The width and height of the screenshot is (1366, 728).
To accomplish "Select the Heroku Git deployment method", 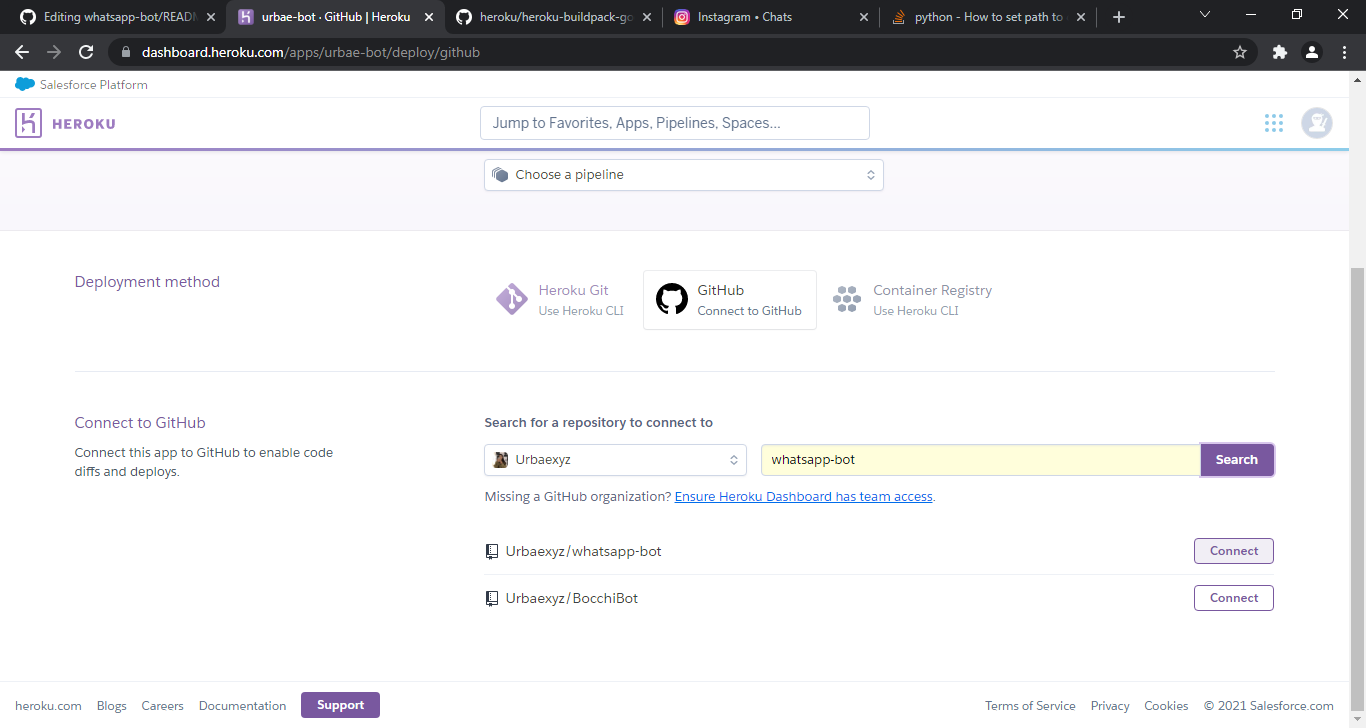I will point(560,300).
